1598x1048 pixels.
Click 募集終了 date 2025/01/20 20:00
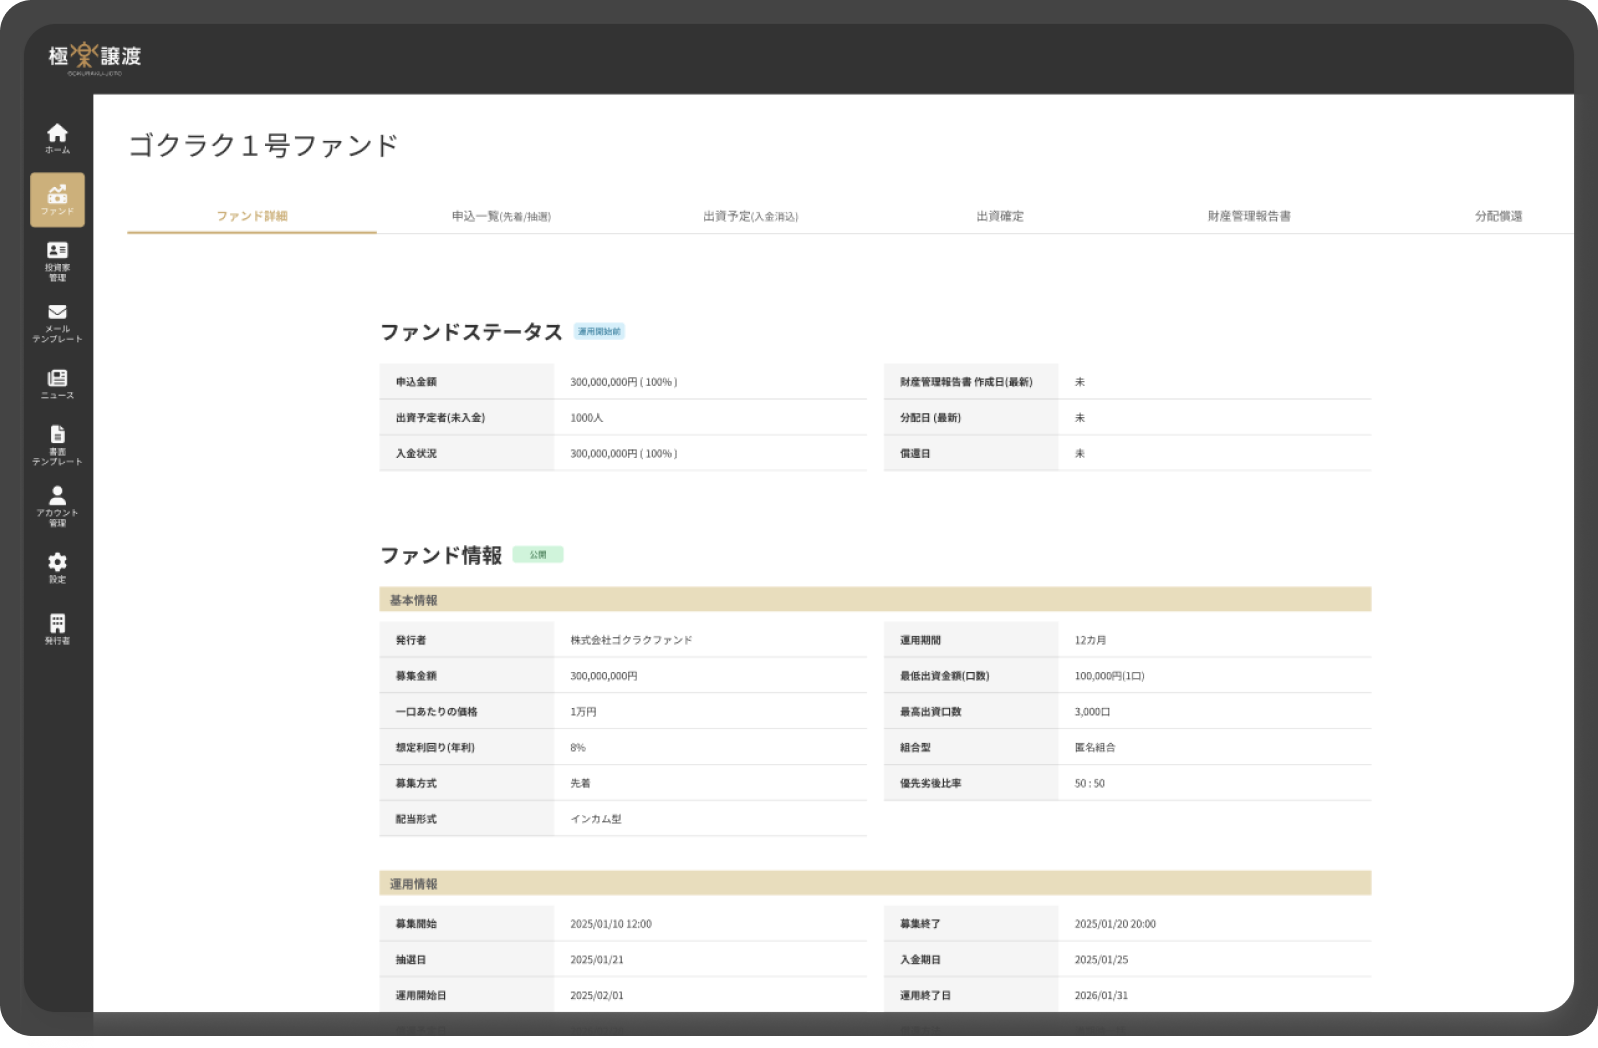(1115, 924)
